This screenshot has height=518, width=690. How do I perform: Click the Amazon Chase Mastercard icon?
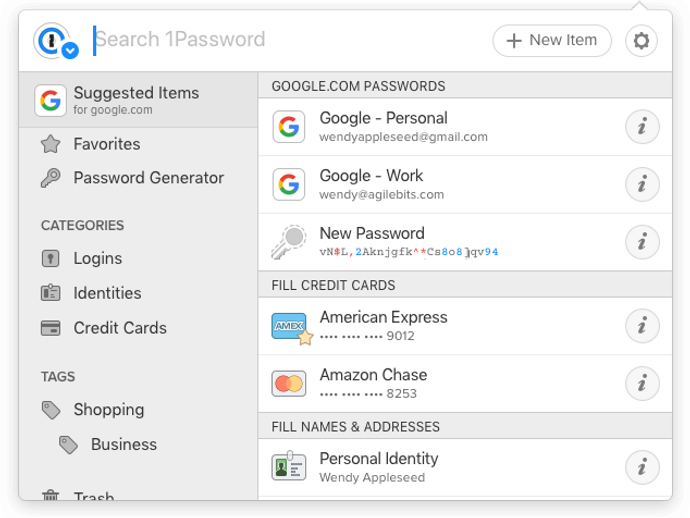289,384
